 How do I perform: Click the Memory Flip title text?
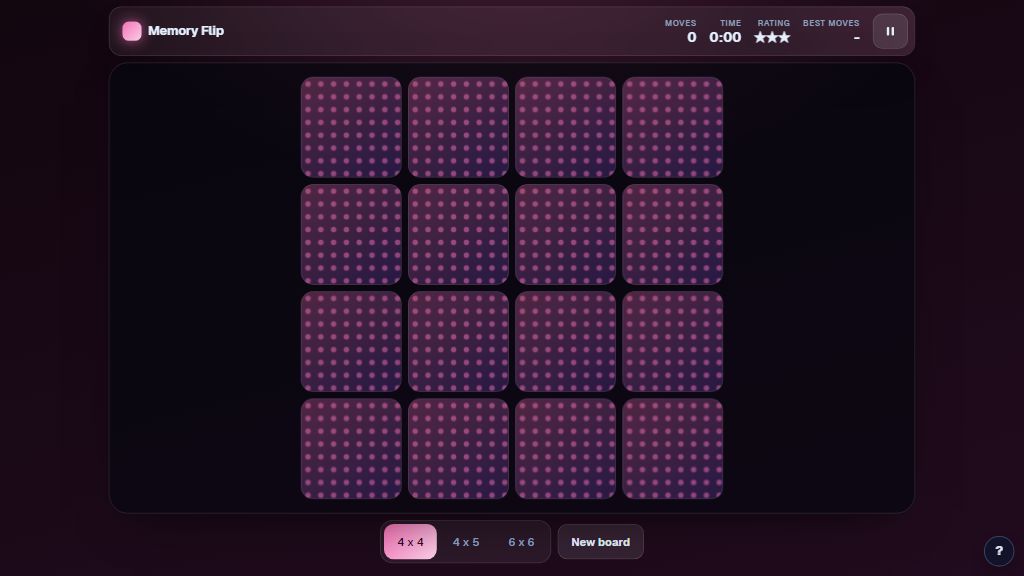click(185, 31)
